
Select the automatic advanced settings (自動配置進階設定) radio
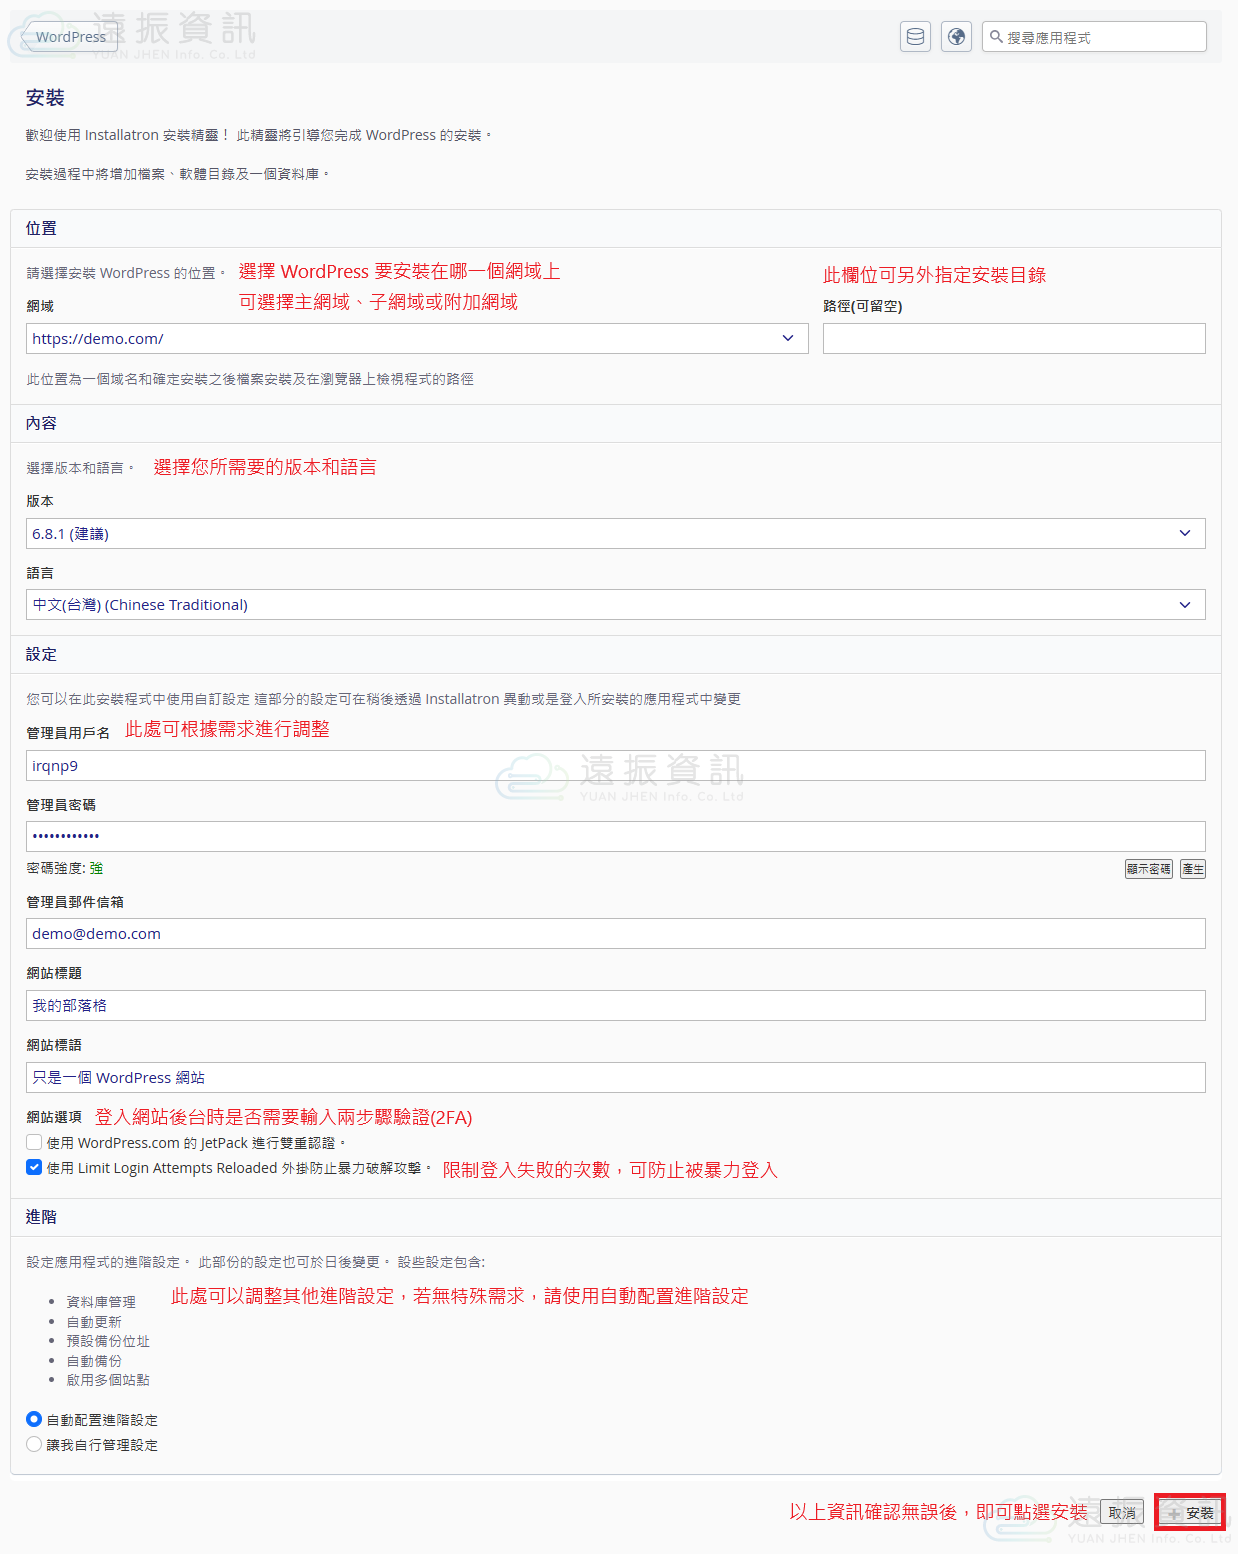[34, 1419]
